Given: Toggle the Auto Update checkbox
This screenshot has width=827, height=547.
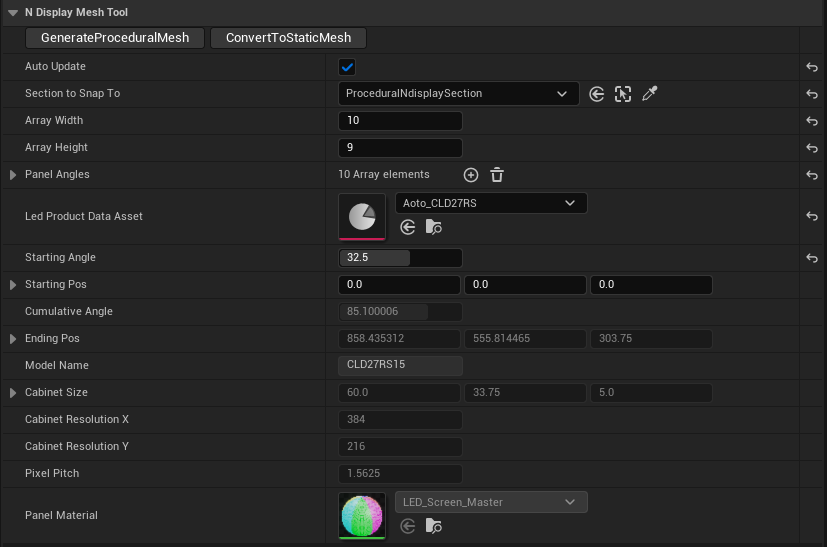Looking at the screenshot, I should tap(347, 67).
